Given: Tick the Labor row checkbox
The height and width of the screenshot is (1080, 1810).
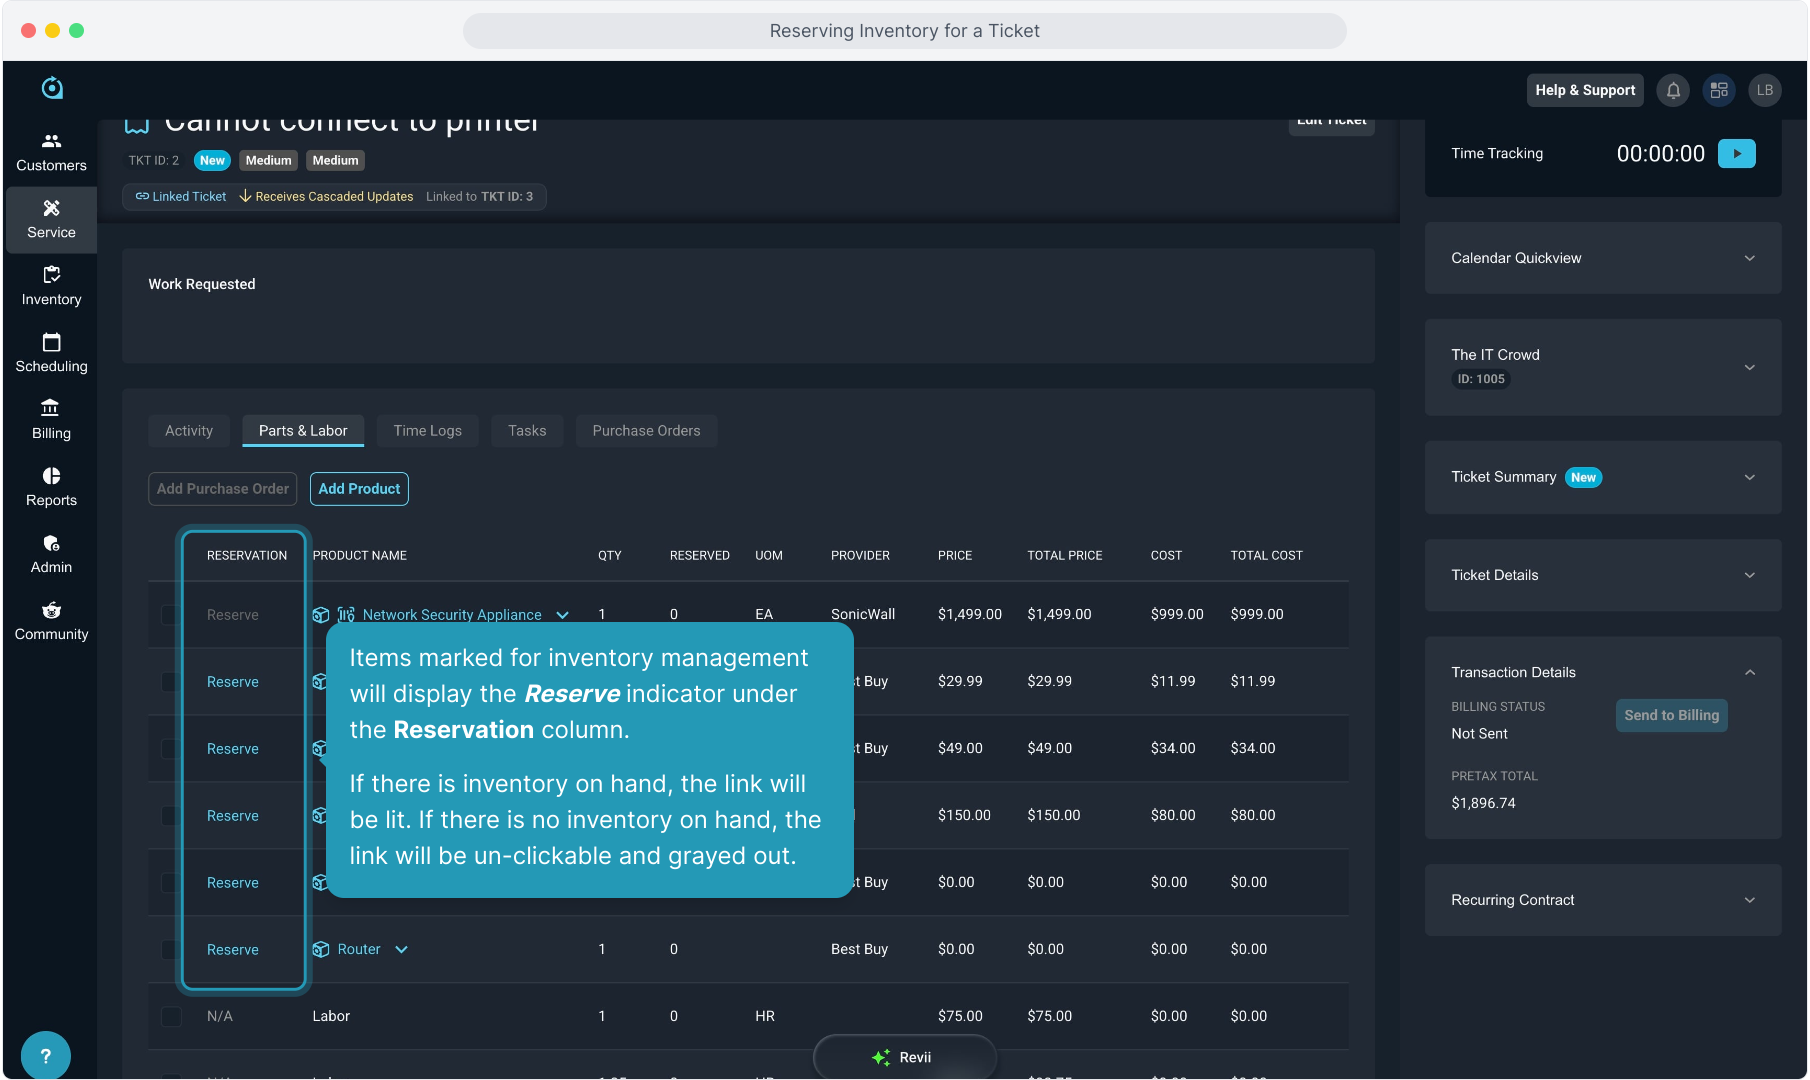Looking at the screenshot, I should point(170,1017).
